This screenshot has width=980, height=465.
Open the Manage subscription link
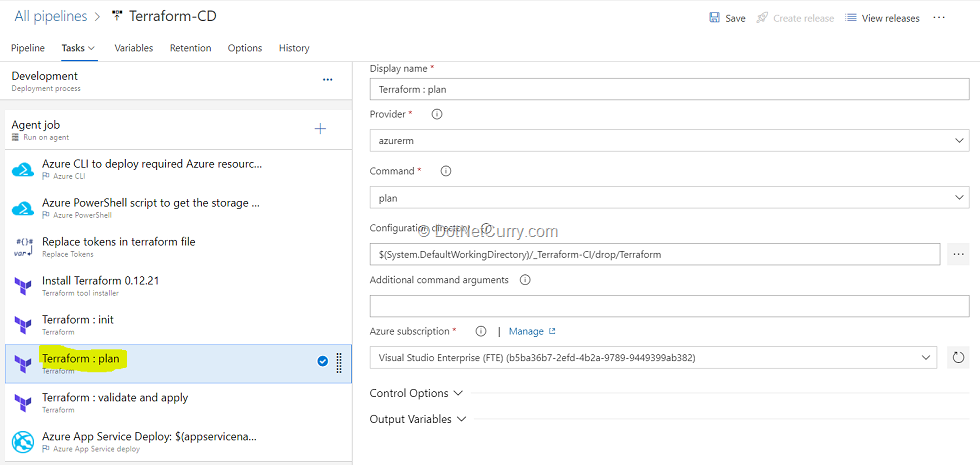point(532,331)
